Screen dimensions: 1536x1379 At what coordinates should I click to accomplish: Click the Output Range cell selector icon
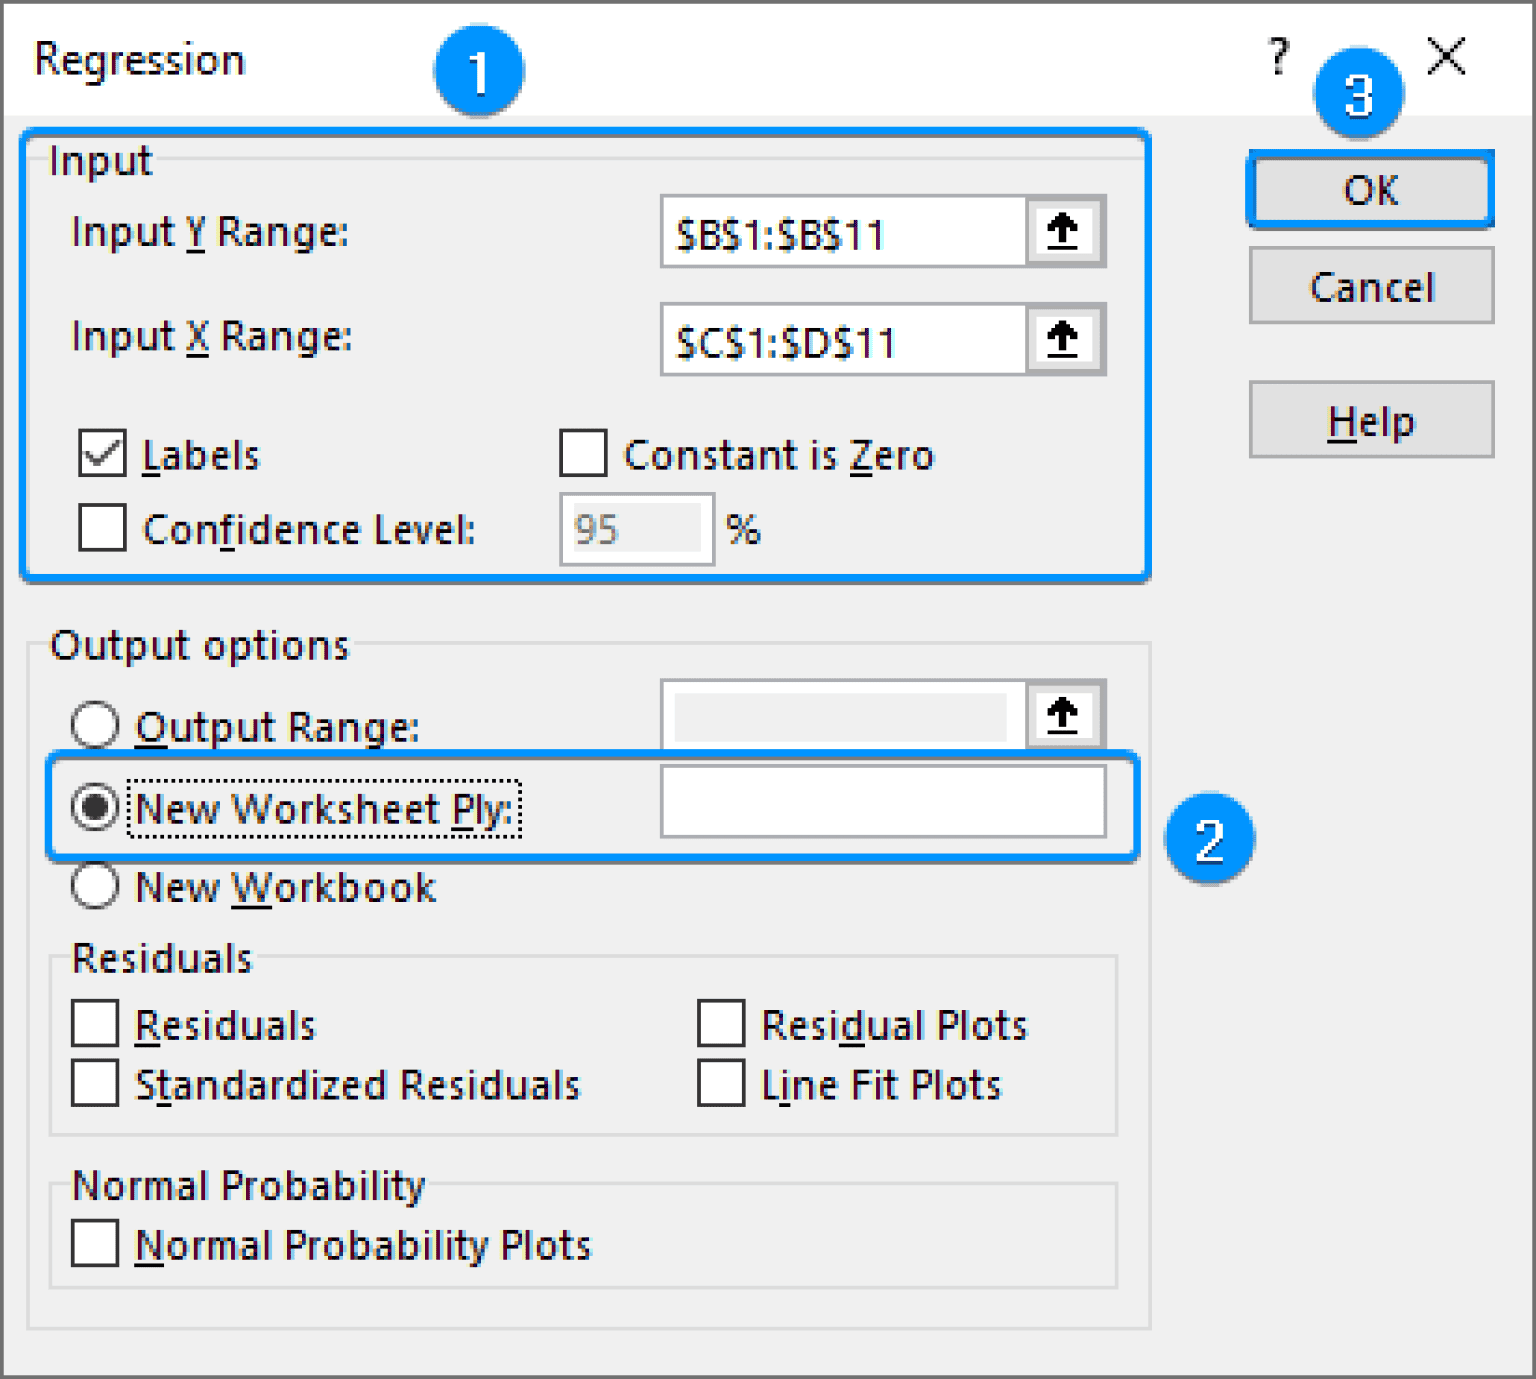[x=1063, y=713]
